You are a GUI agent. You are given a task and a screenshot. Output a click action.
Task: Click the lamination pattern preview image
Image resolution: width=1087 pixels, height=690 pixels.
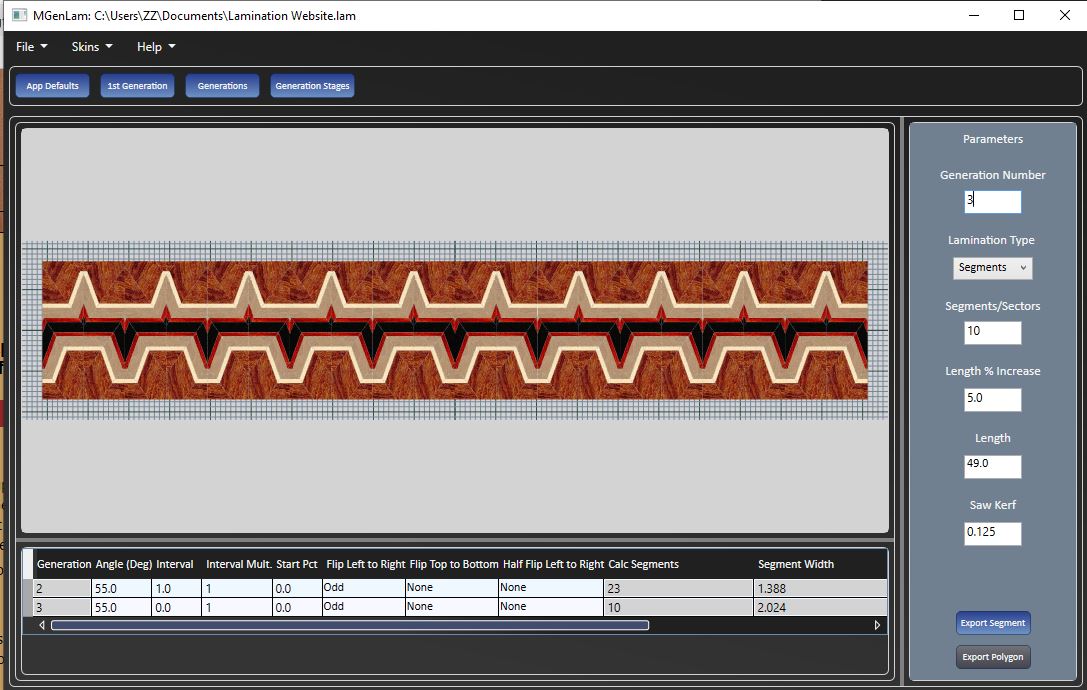tap(455, 330)
